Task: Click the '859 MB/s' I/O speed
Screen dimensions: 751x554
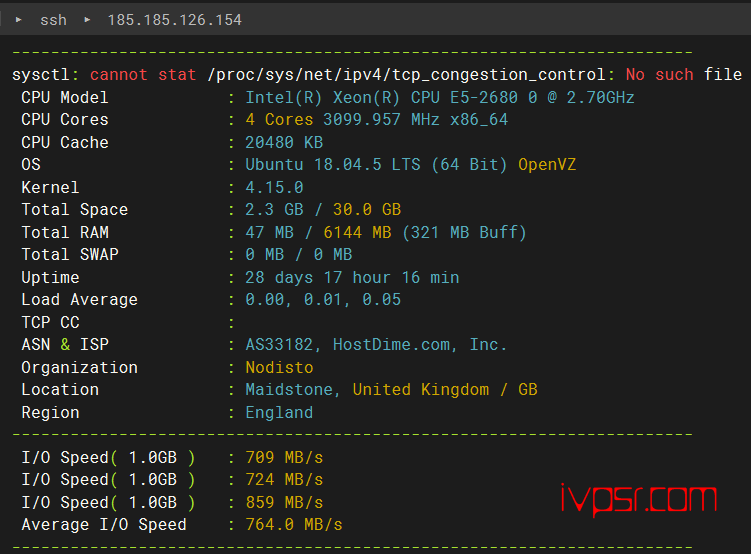Action: click(284, 503)
